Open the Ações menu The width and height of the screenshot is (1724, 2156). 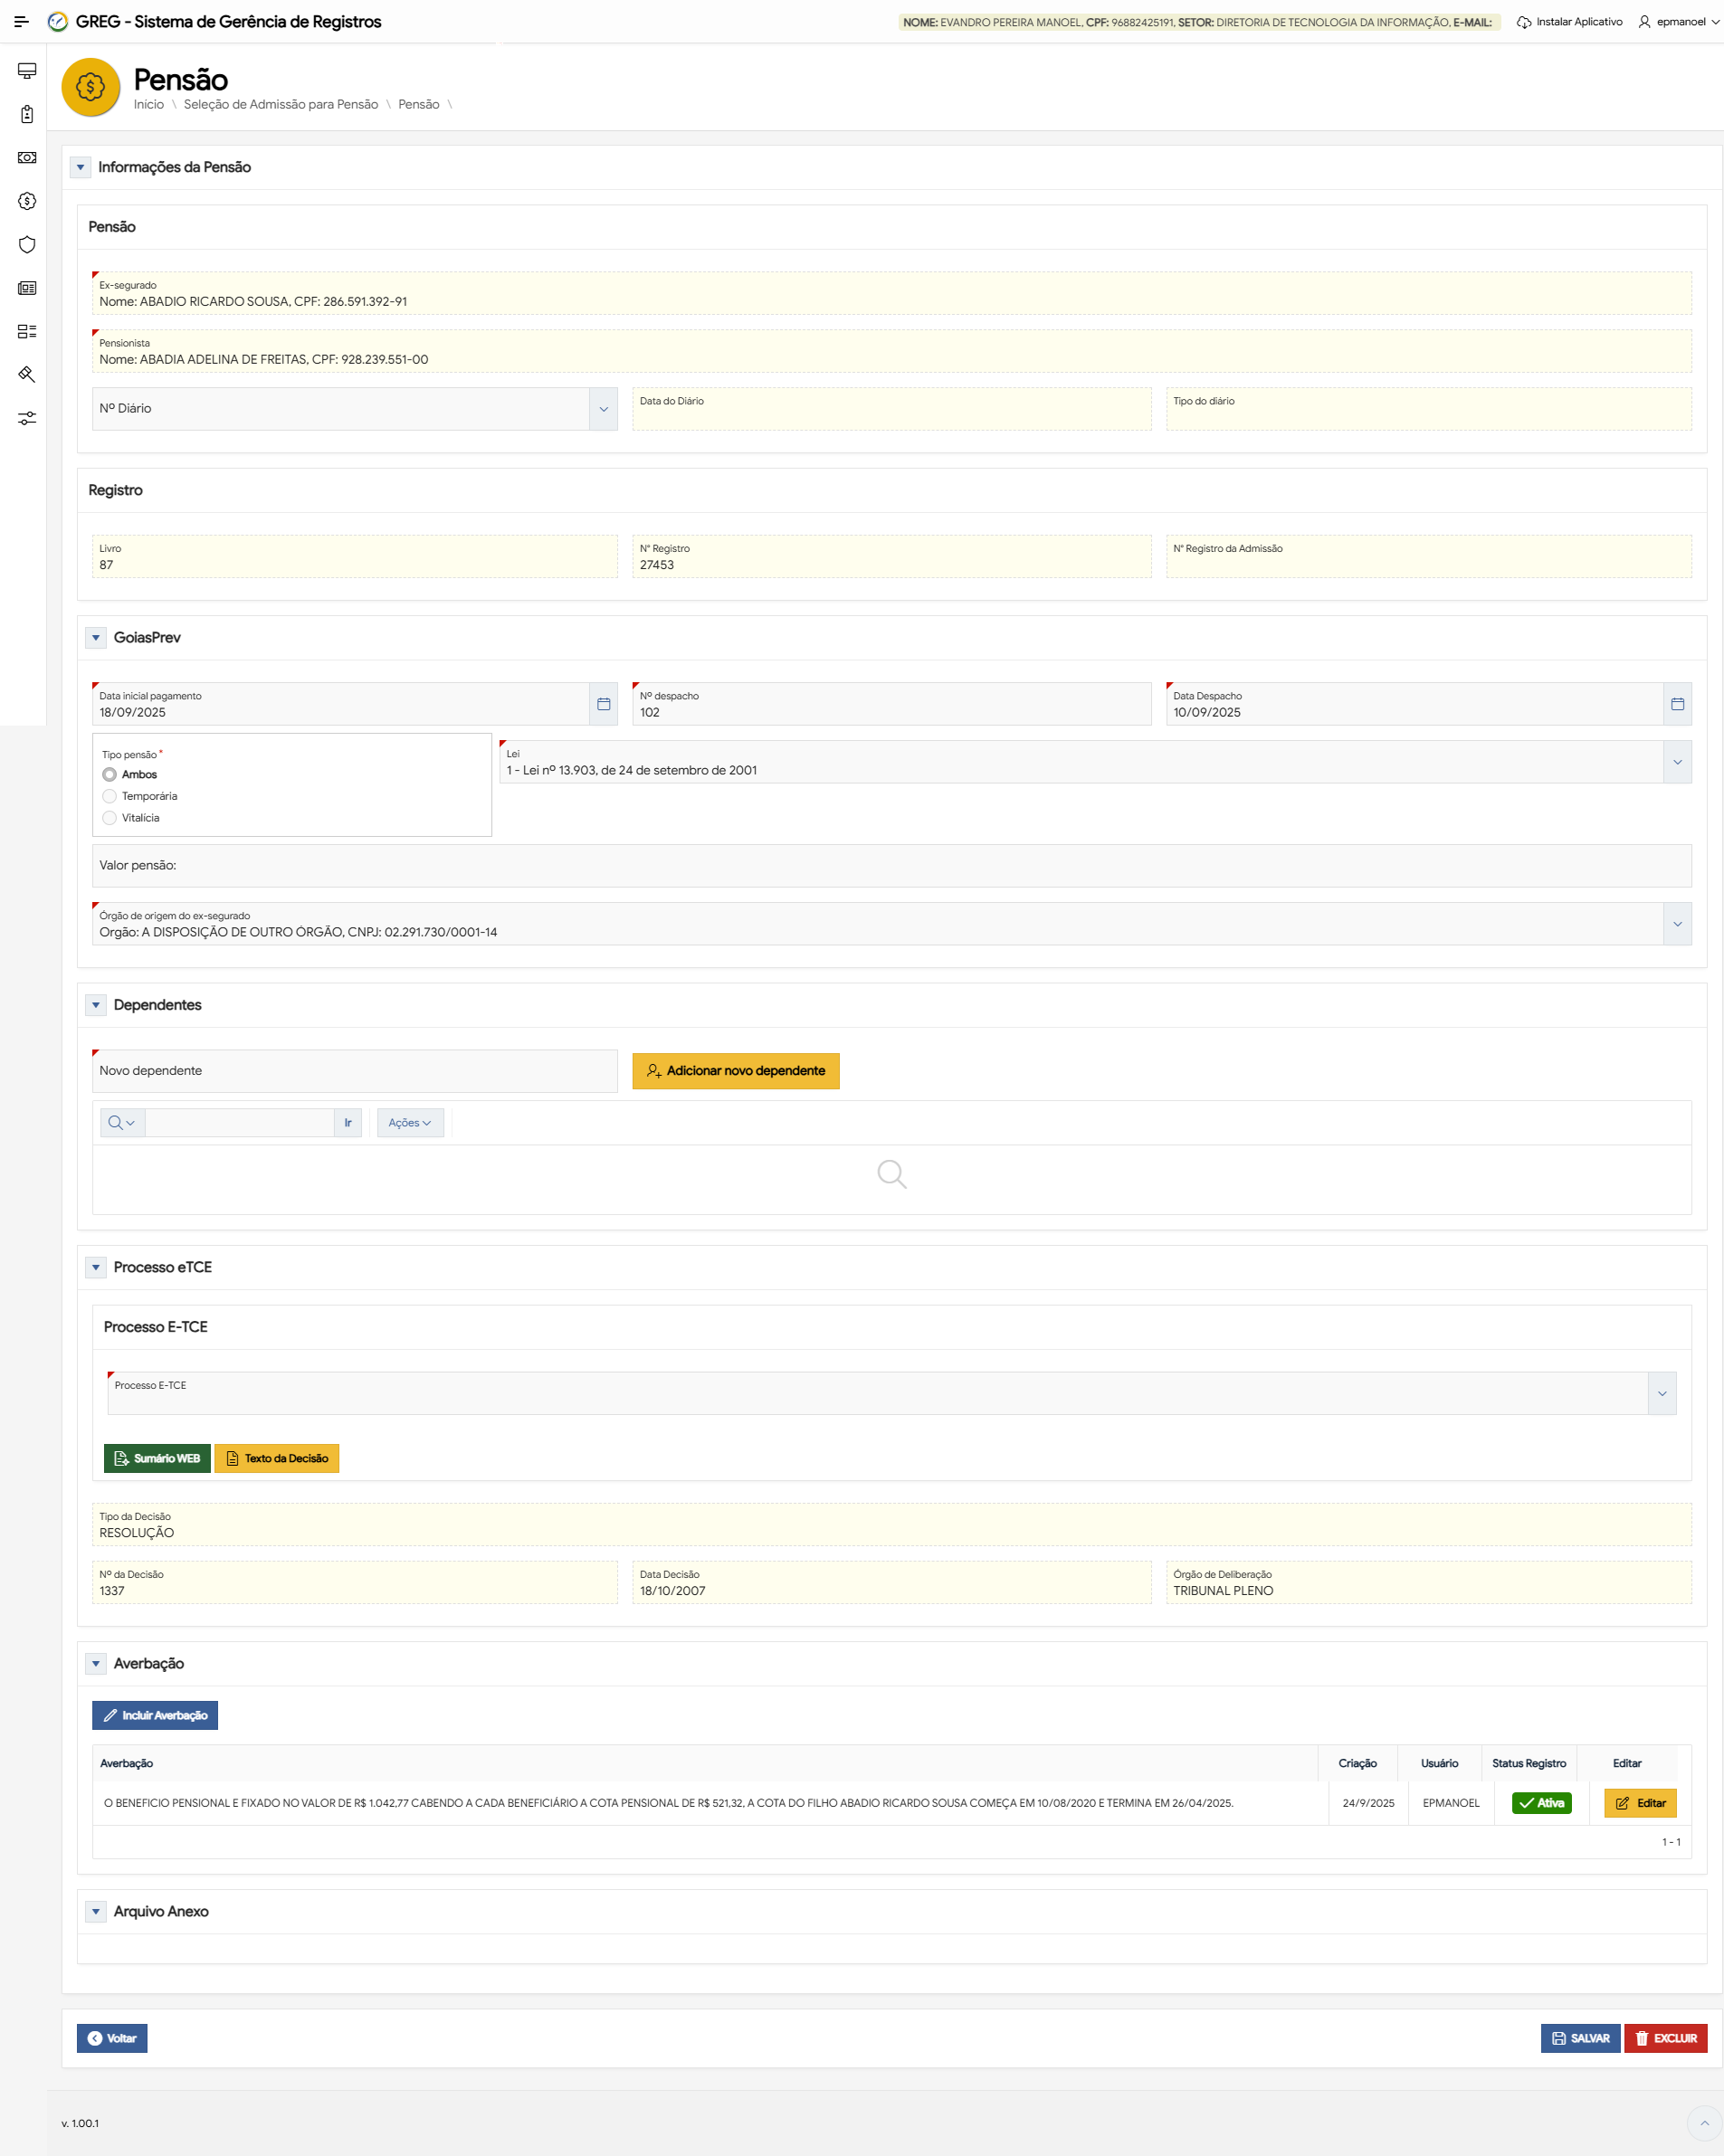[410, 1123]
